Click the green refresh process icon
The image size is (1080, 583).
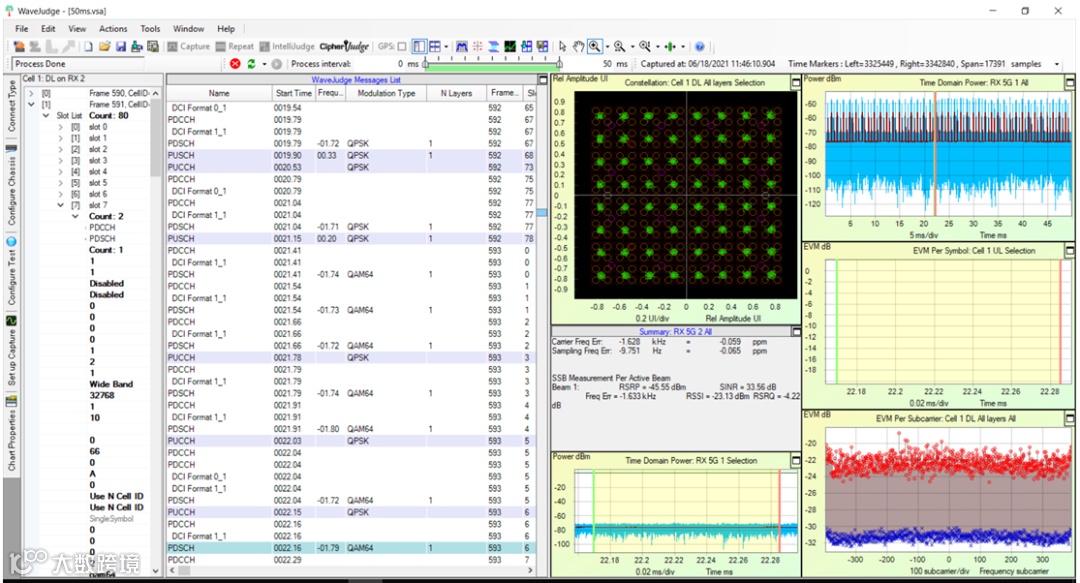pyautogui.click(x=250, y=64)
